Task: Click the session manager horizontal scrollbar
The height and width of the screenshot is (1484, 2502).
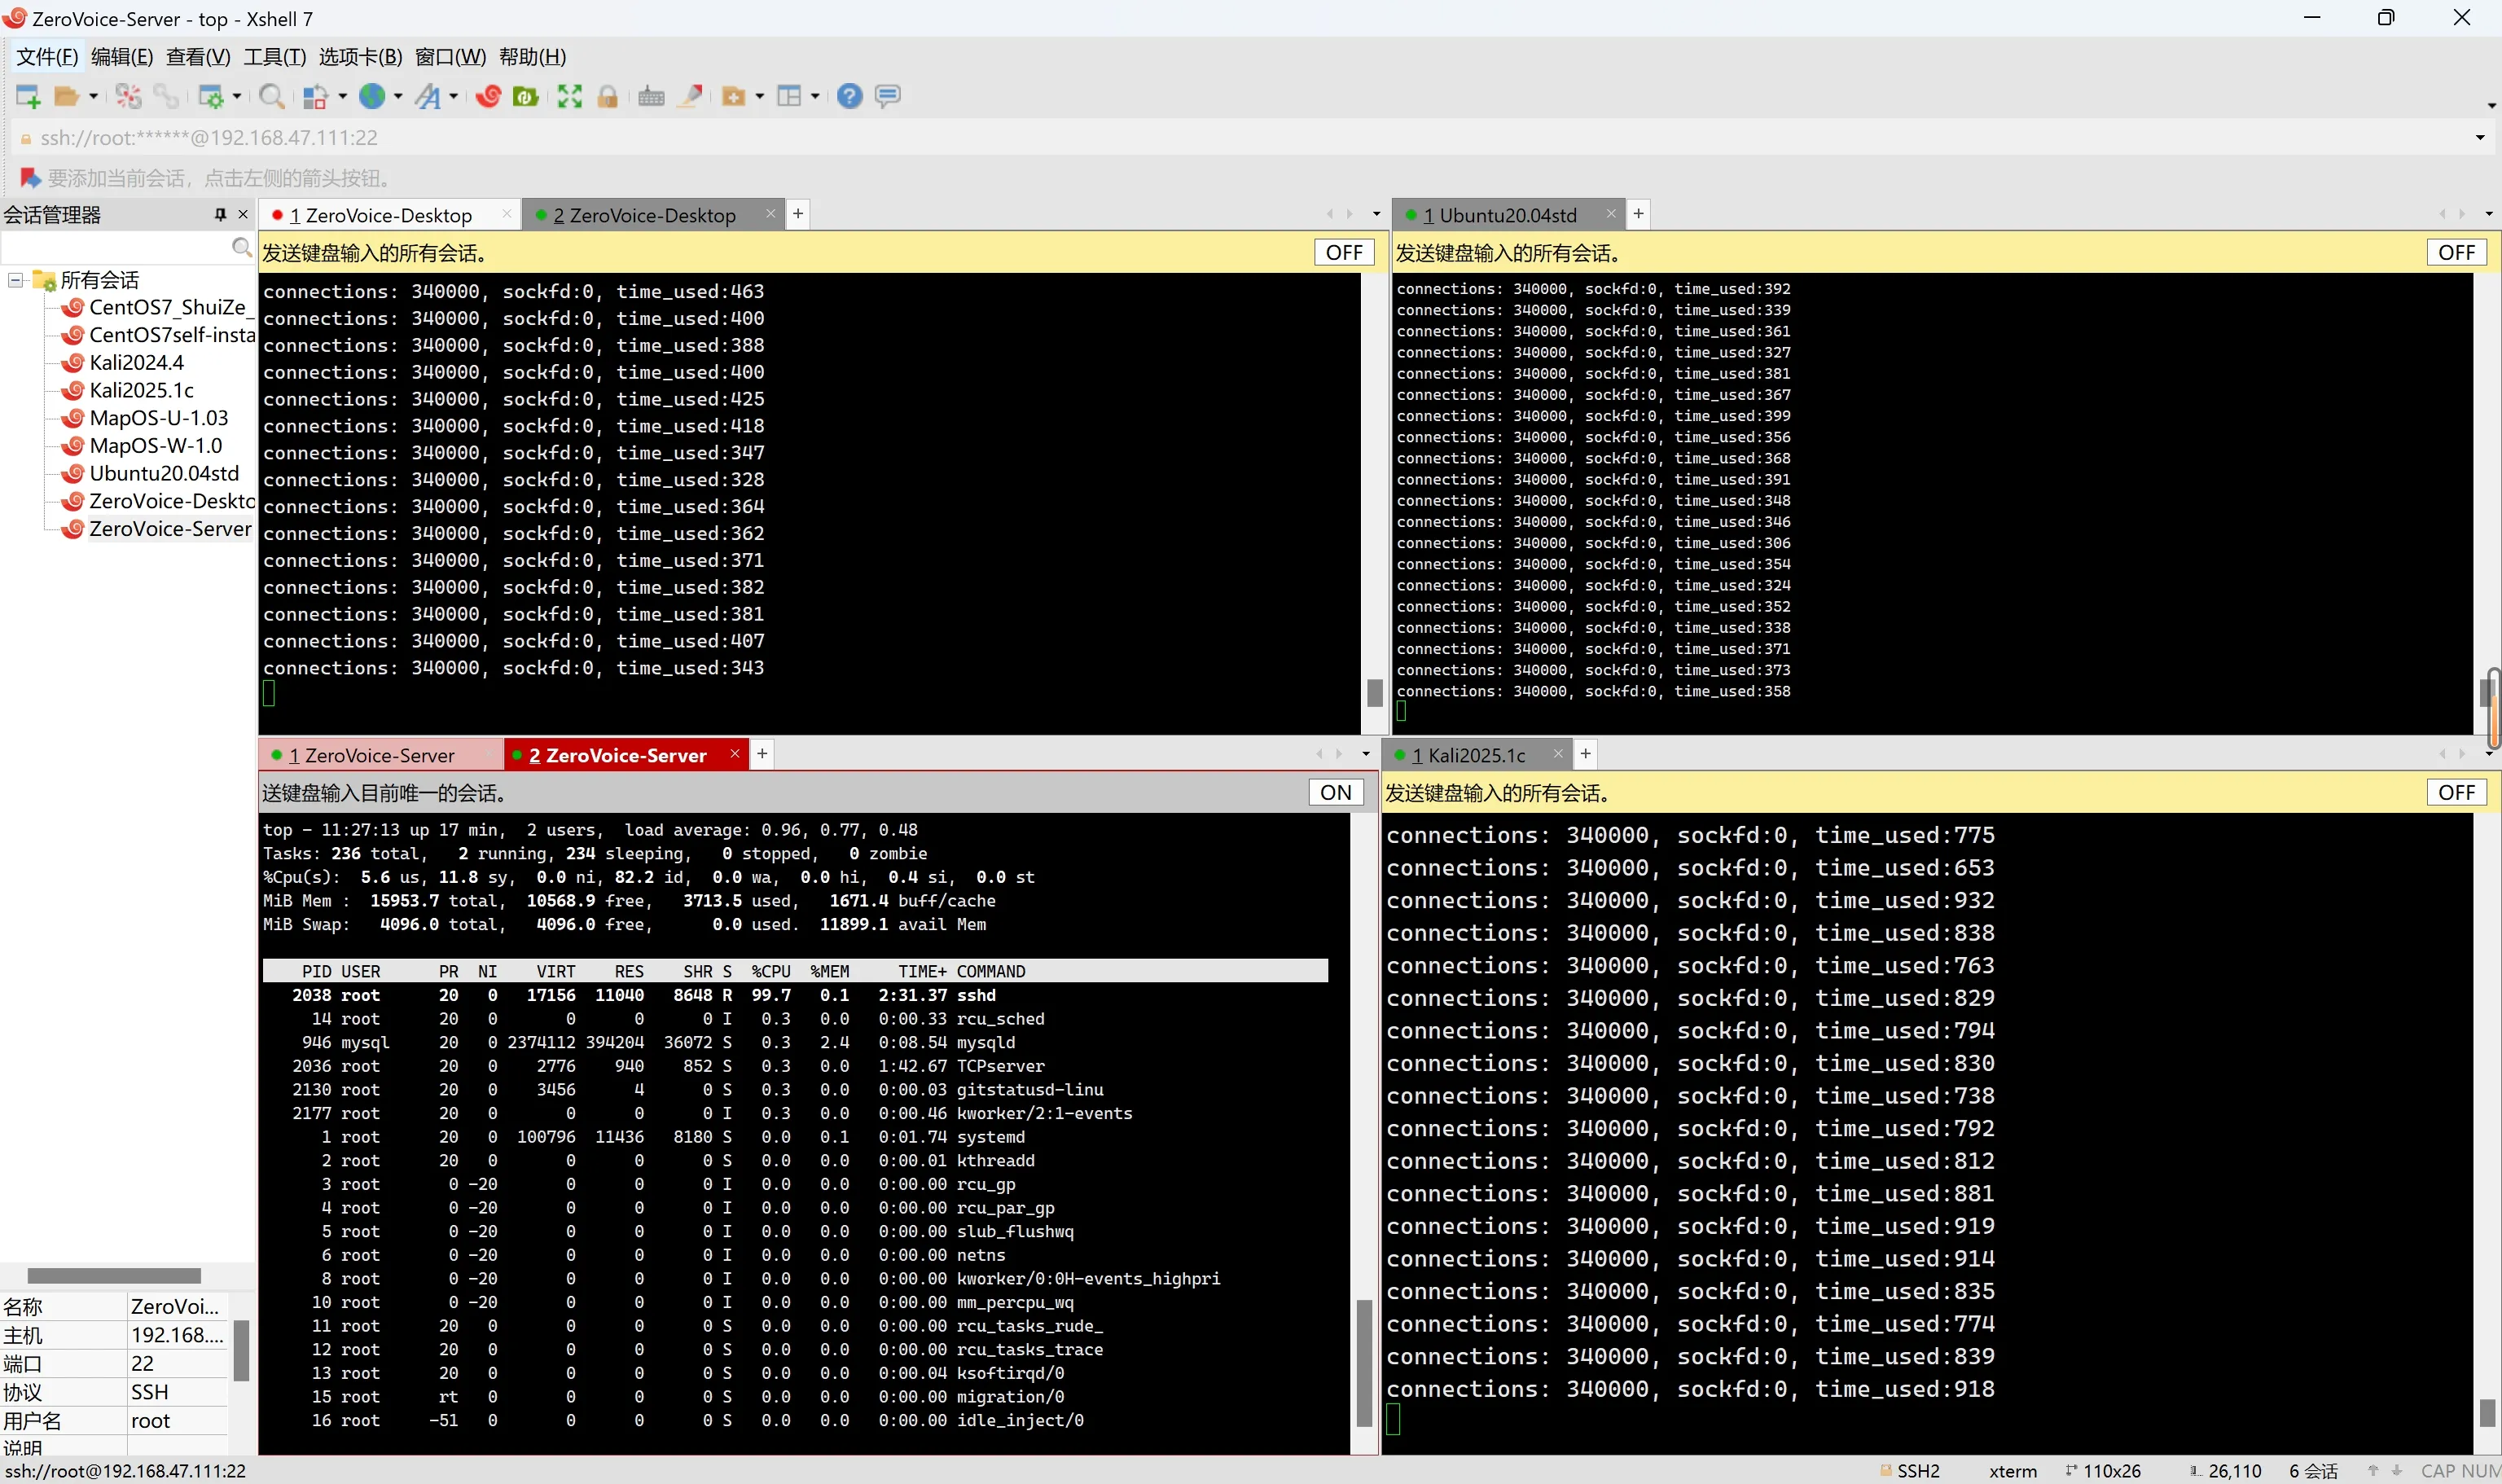Action: [114, 1275]
